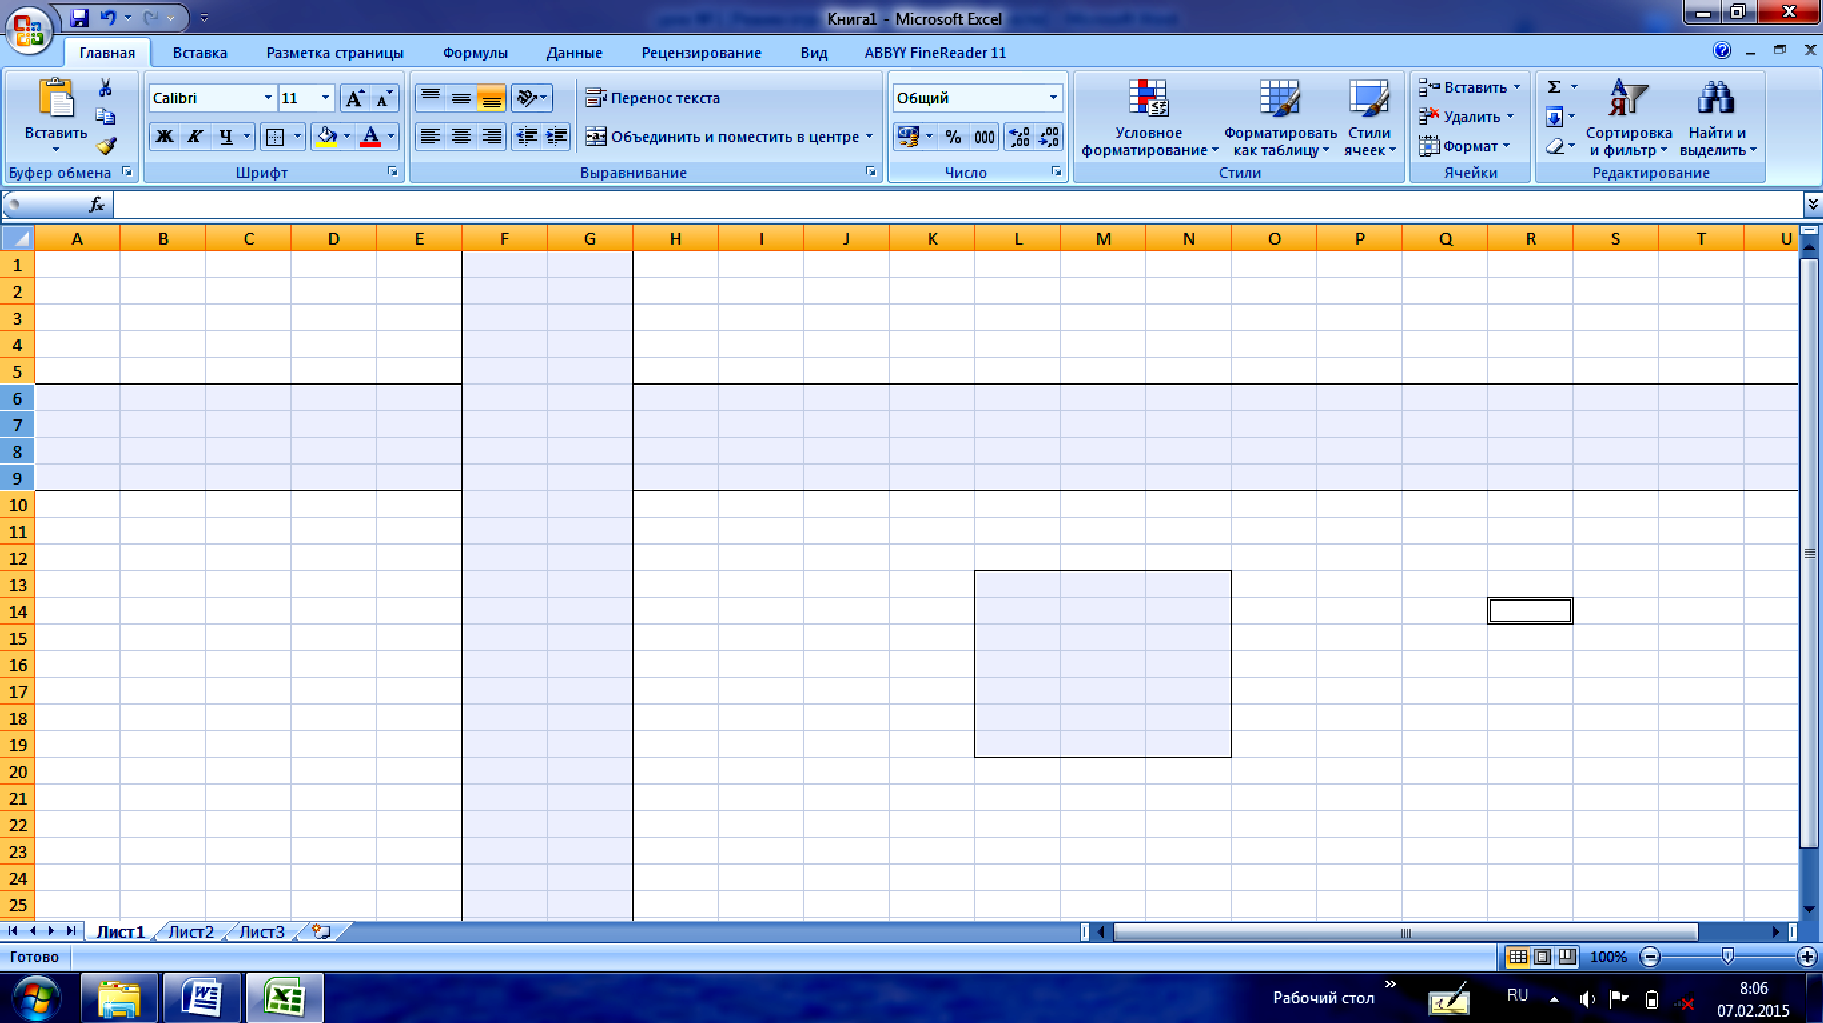
Task: Open the Общий number format dropdown
Action: point(1053,97)
